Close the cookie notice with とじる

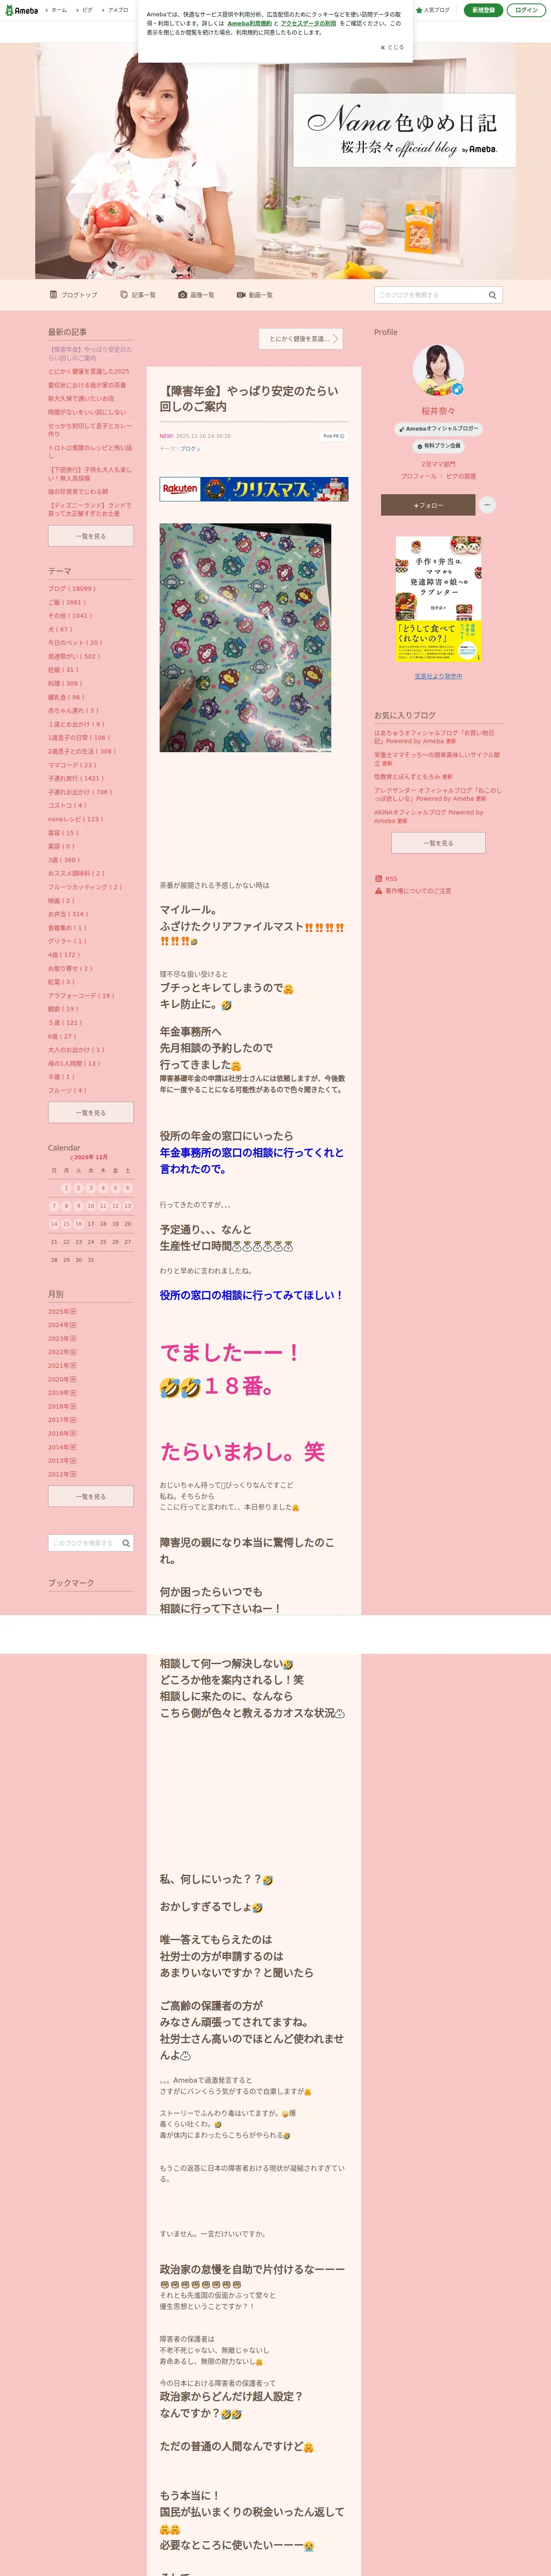click(392, 47)
